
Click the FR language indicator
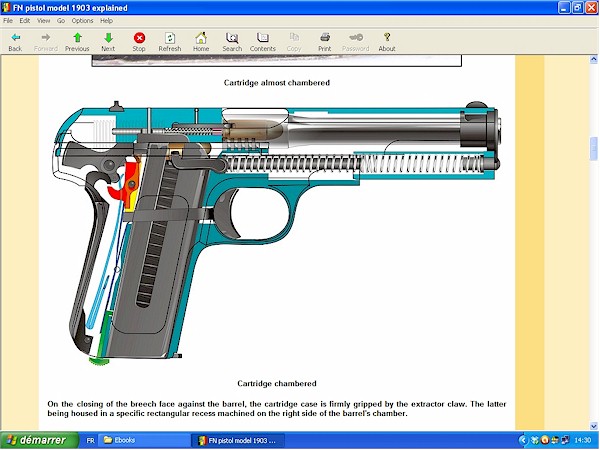90,440
